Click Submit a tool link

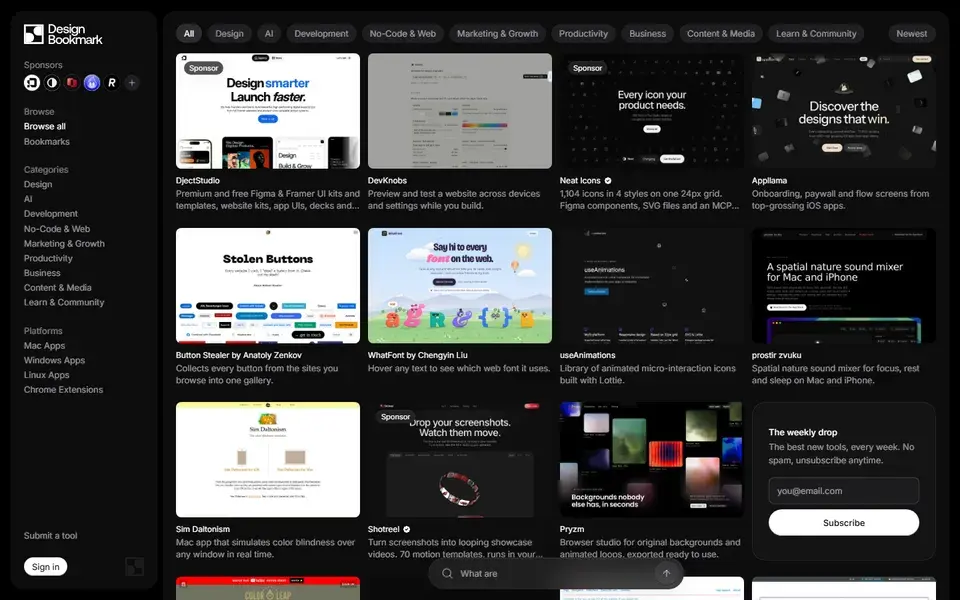50,536
